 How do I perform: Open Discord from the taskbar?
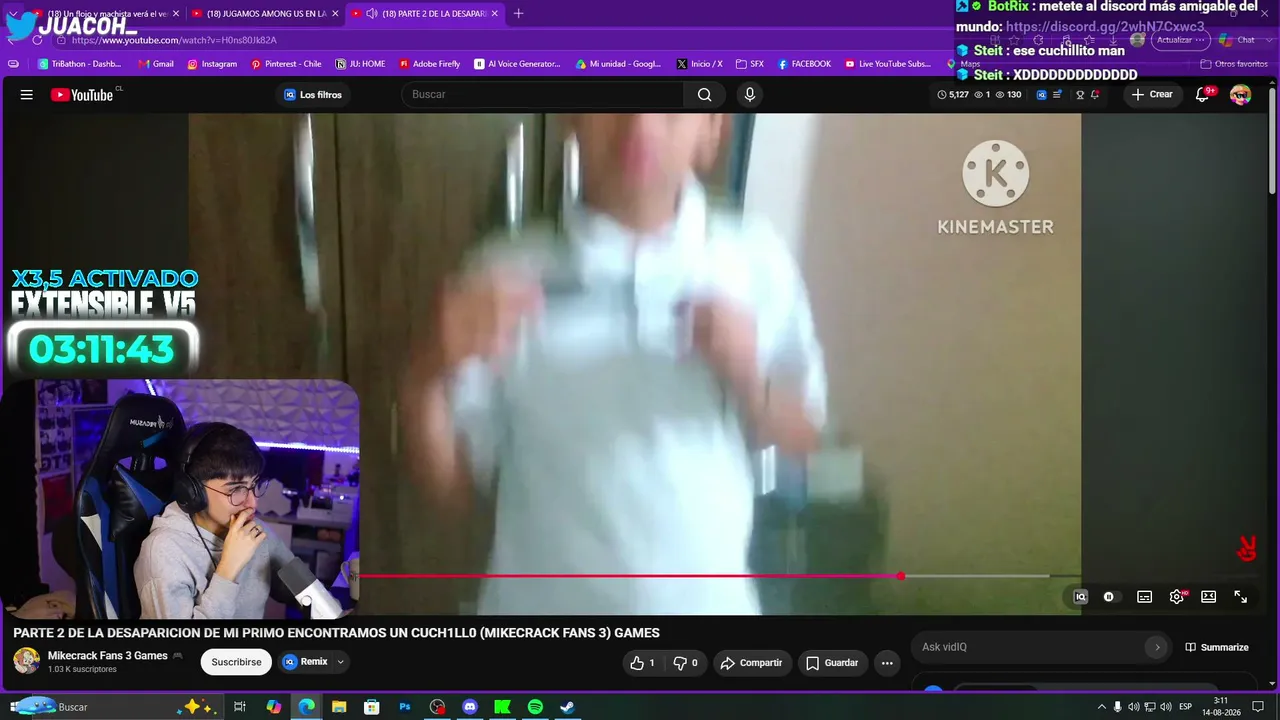470,707
